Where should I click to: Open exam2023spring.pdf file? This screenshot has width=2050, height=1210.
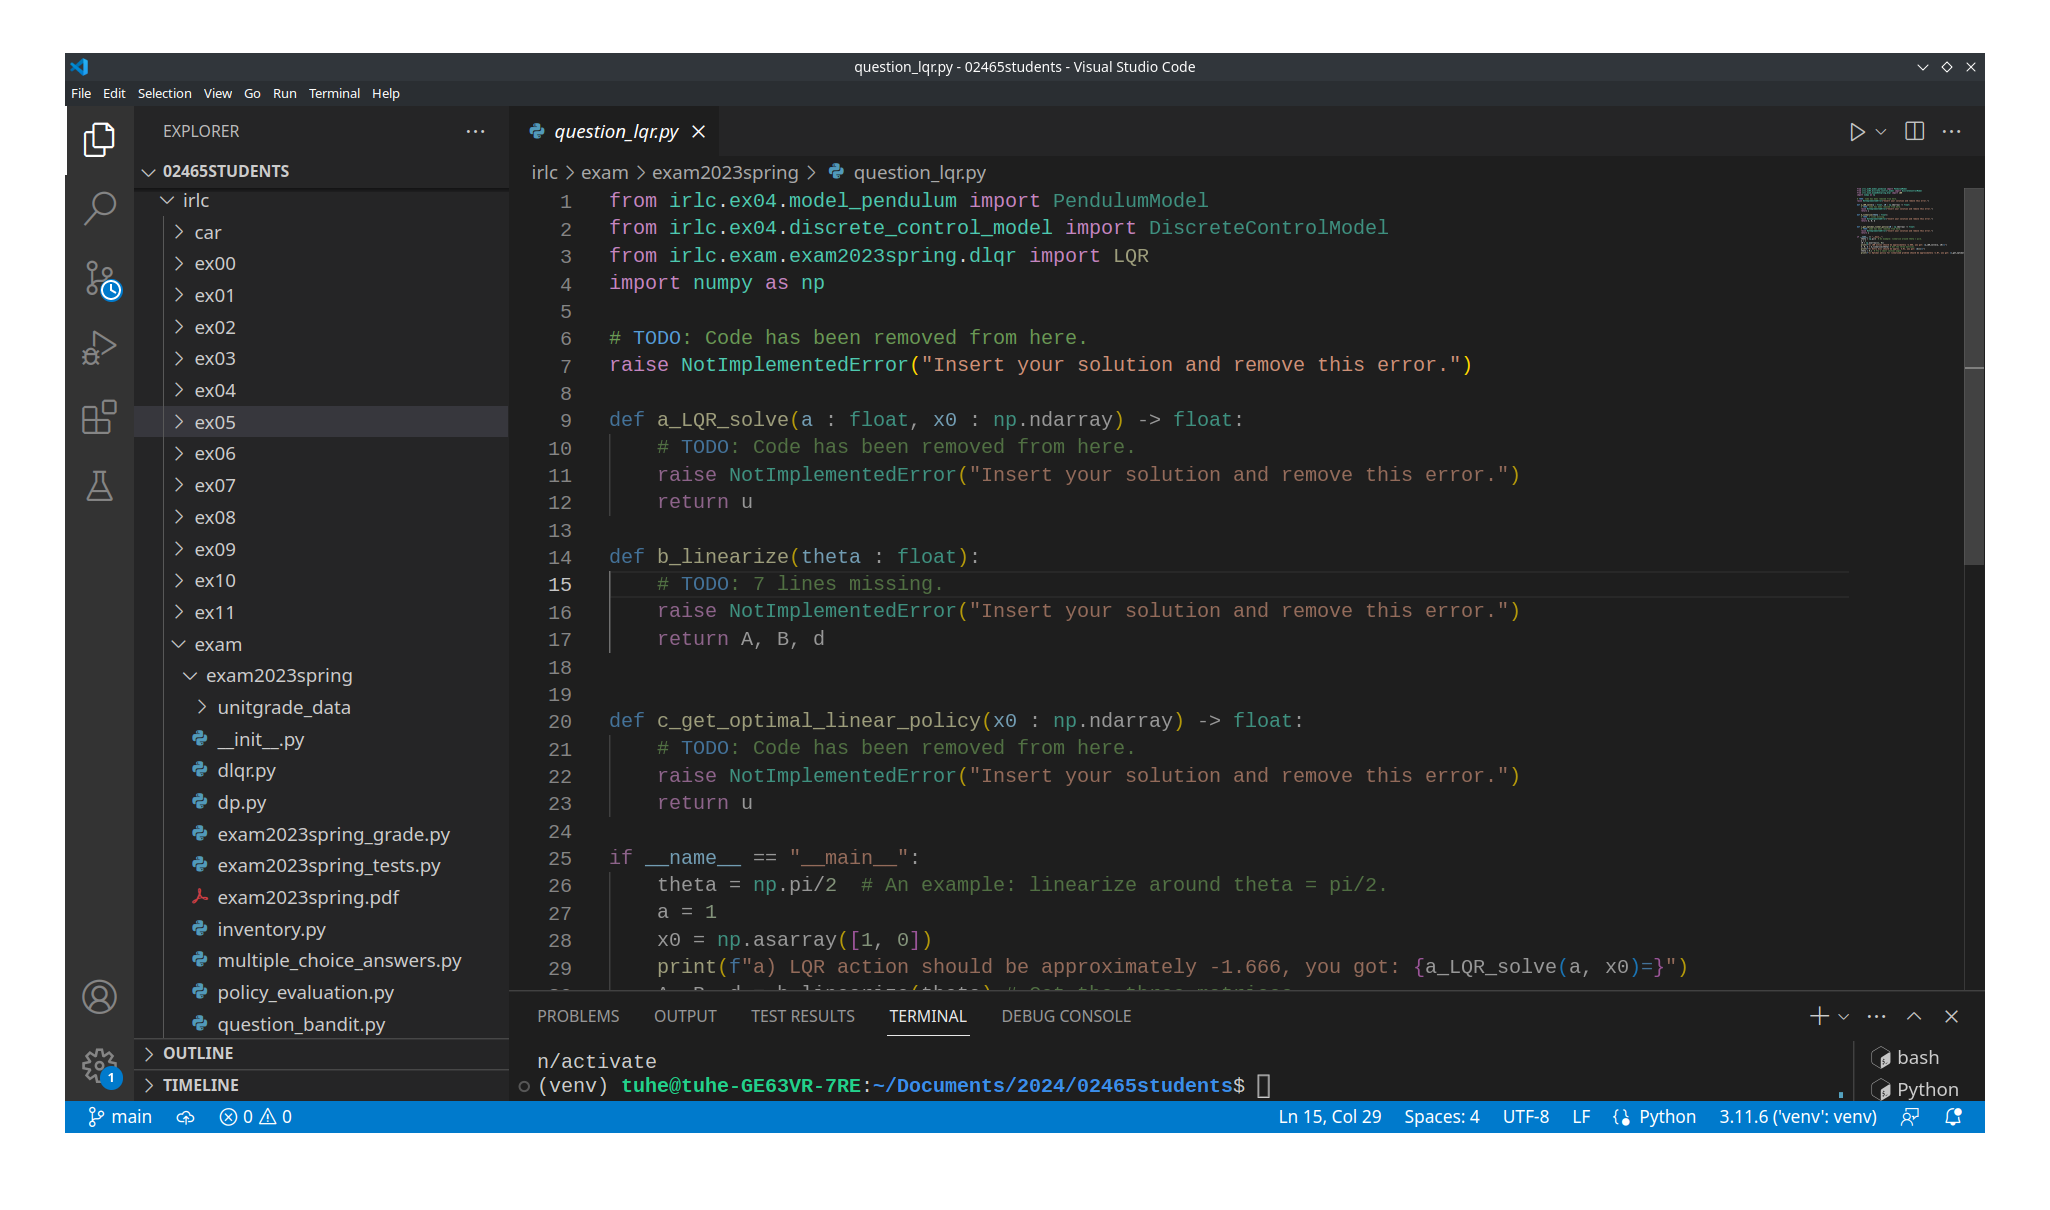click(x=322, y=897)
